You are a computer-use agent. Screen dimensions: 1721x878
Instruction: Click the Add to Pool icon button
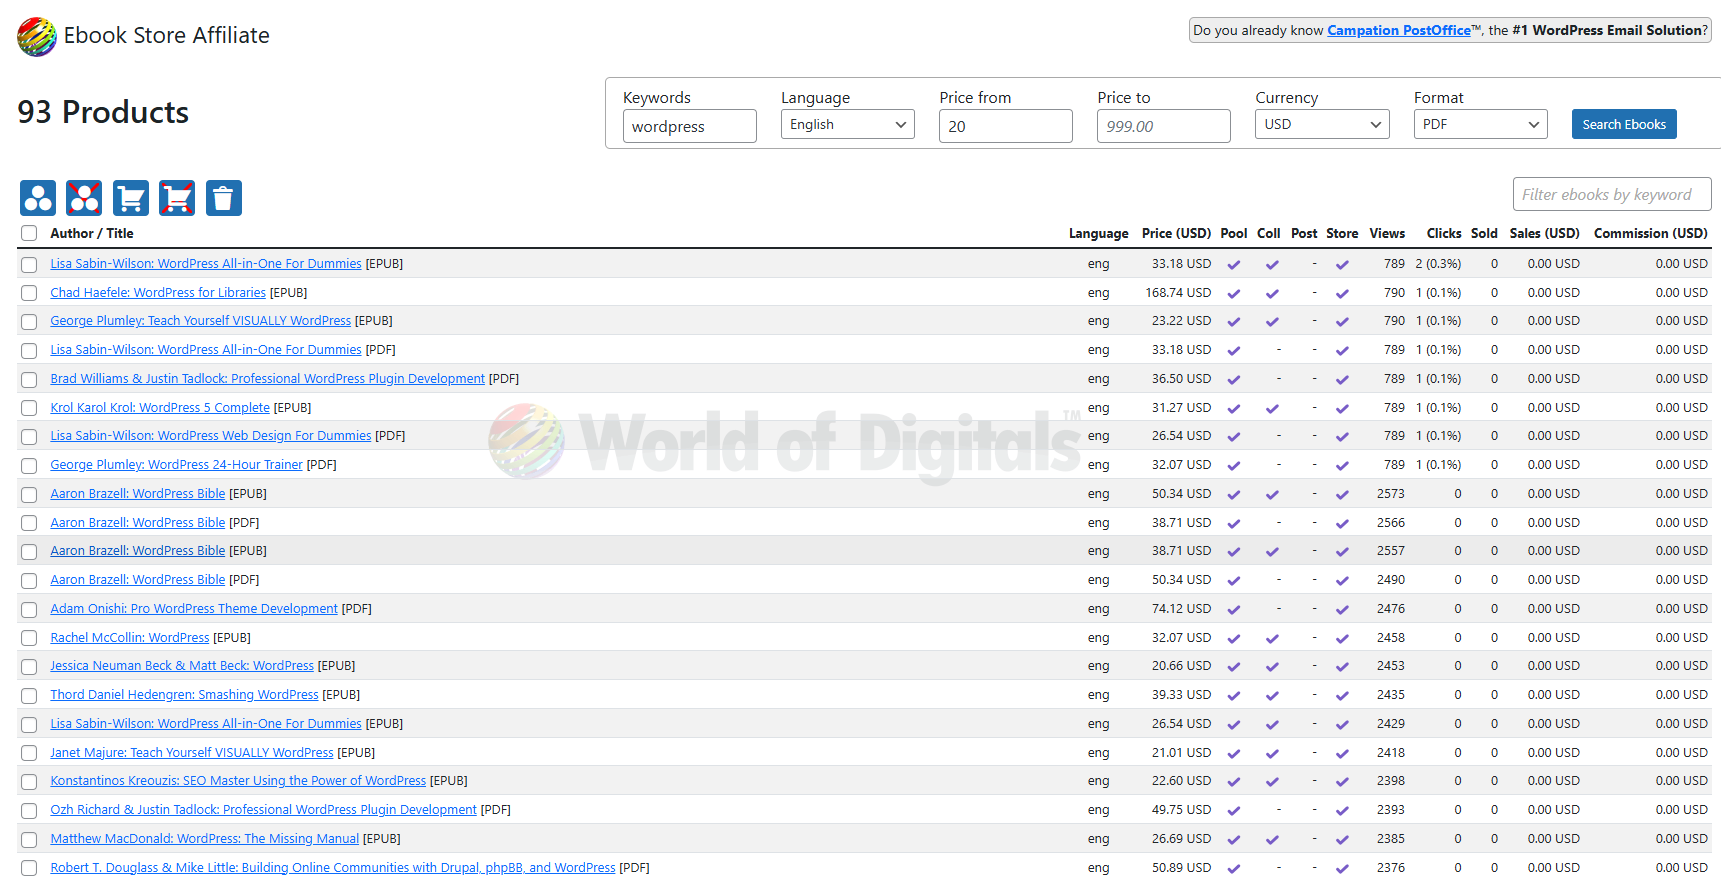tap(38, 198)
